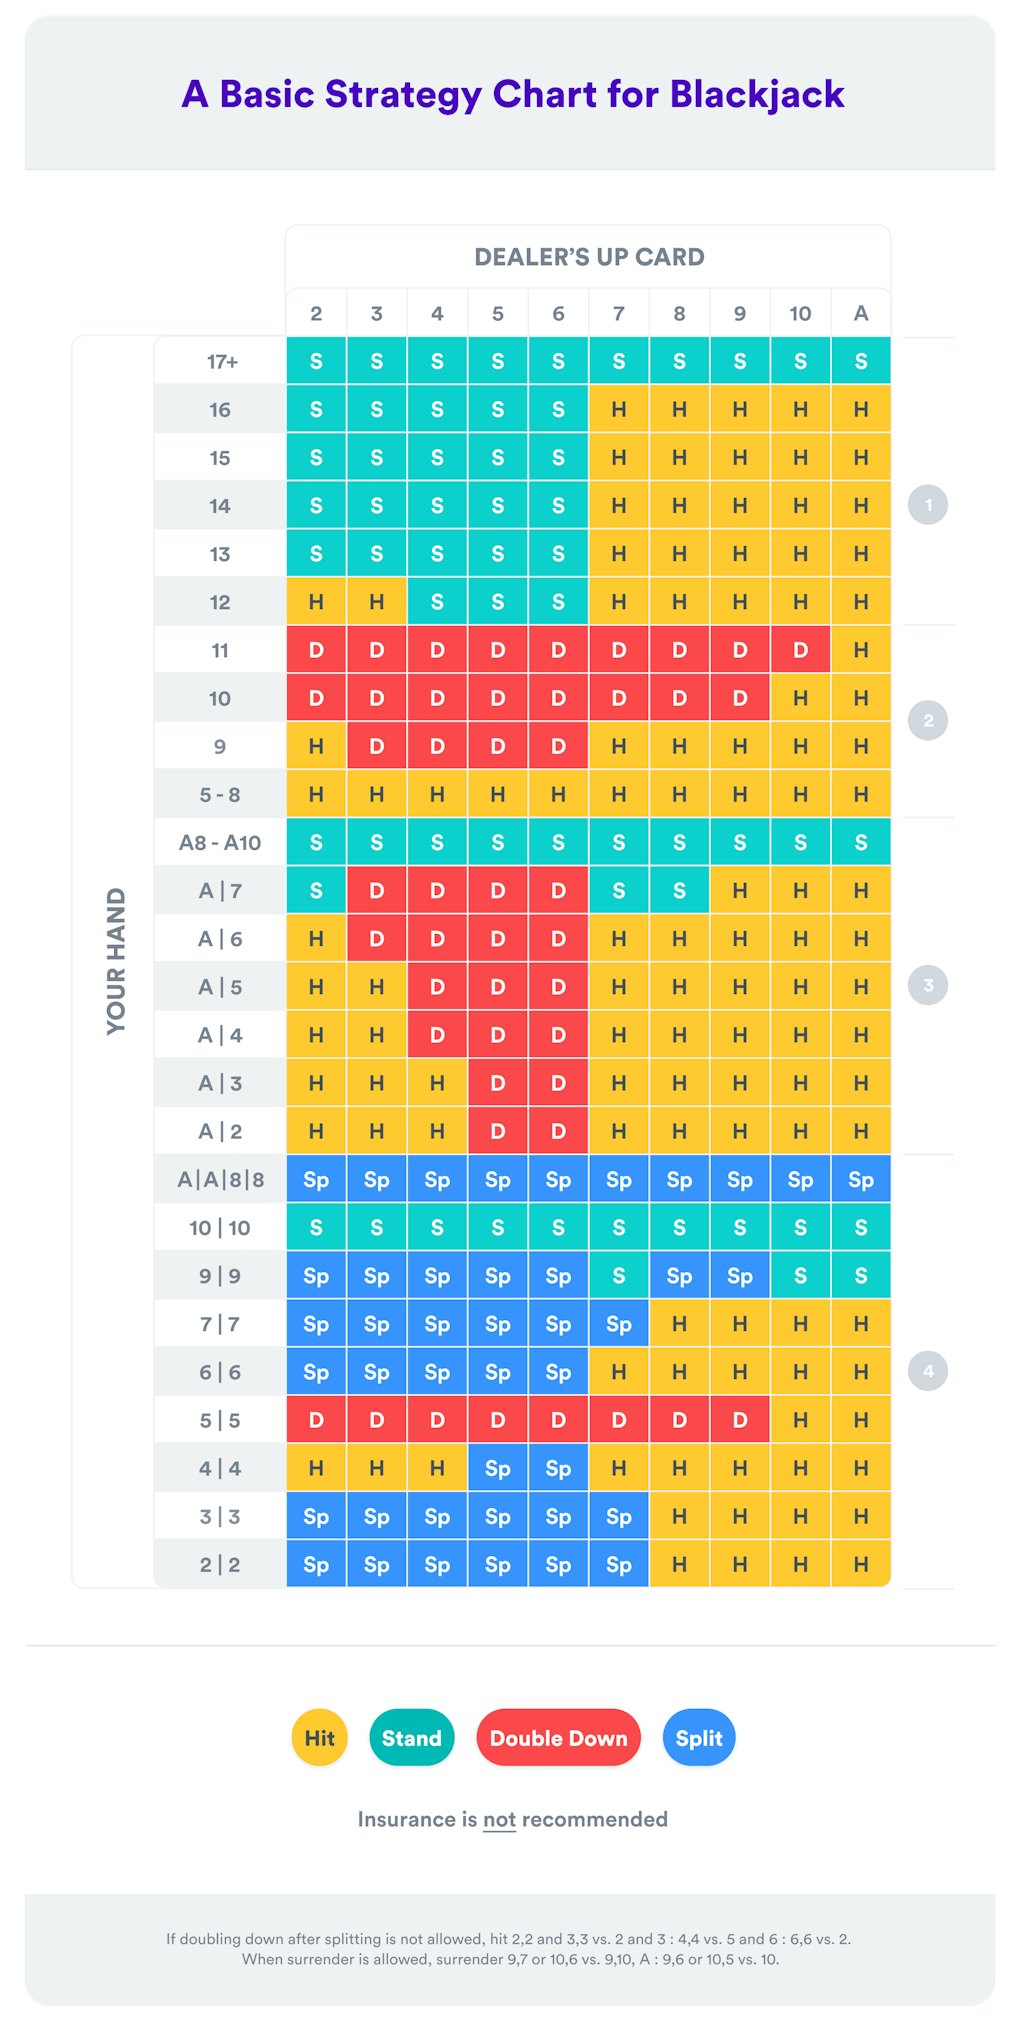Image resolution: width=1020 pixels, height=2040 pixels.
Task: Click the 2 | 2 pair row label
Action: click(220, 1565)
